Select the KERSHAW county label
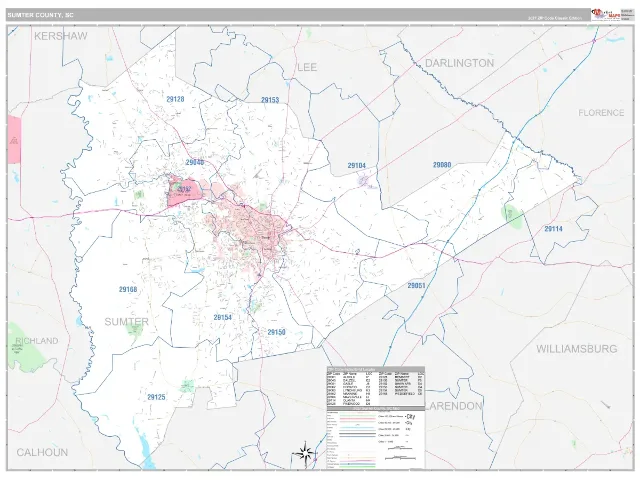The image size is (640, 480). [60, 36]
